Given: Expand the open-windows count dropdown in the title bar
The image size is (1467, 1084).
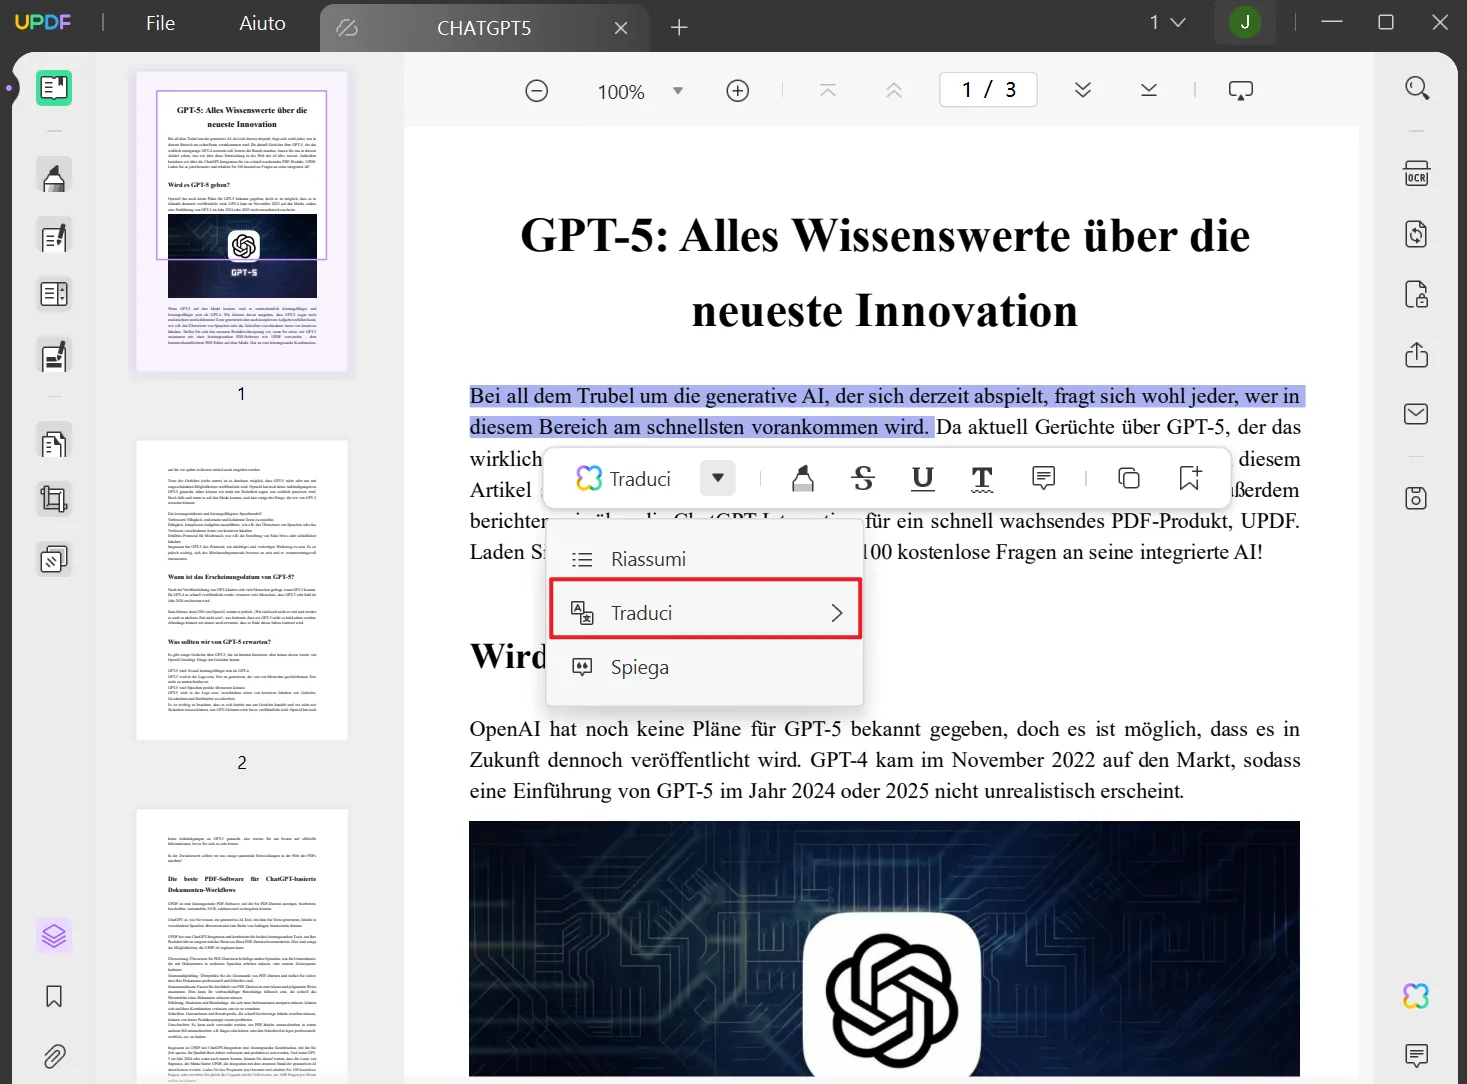Looking at the screenshot, I should tap(1167, 22).
